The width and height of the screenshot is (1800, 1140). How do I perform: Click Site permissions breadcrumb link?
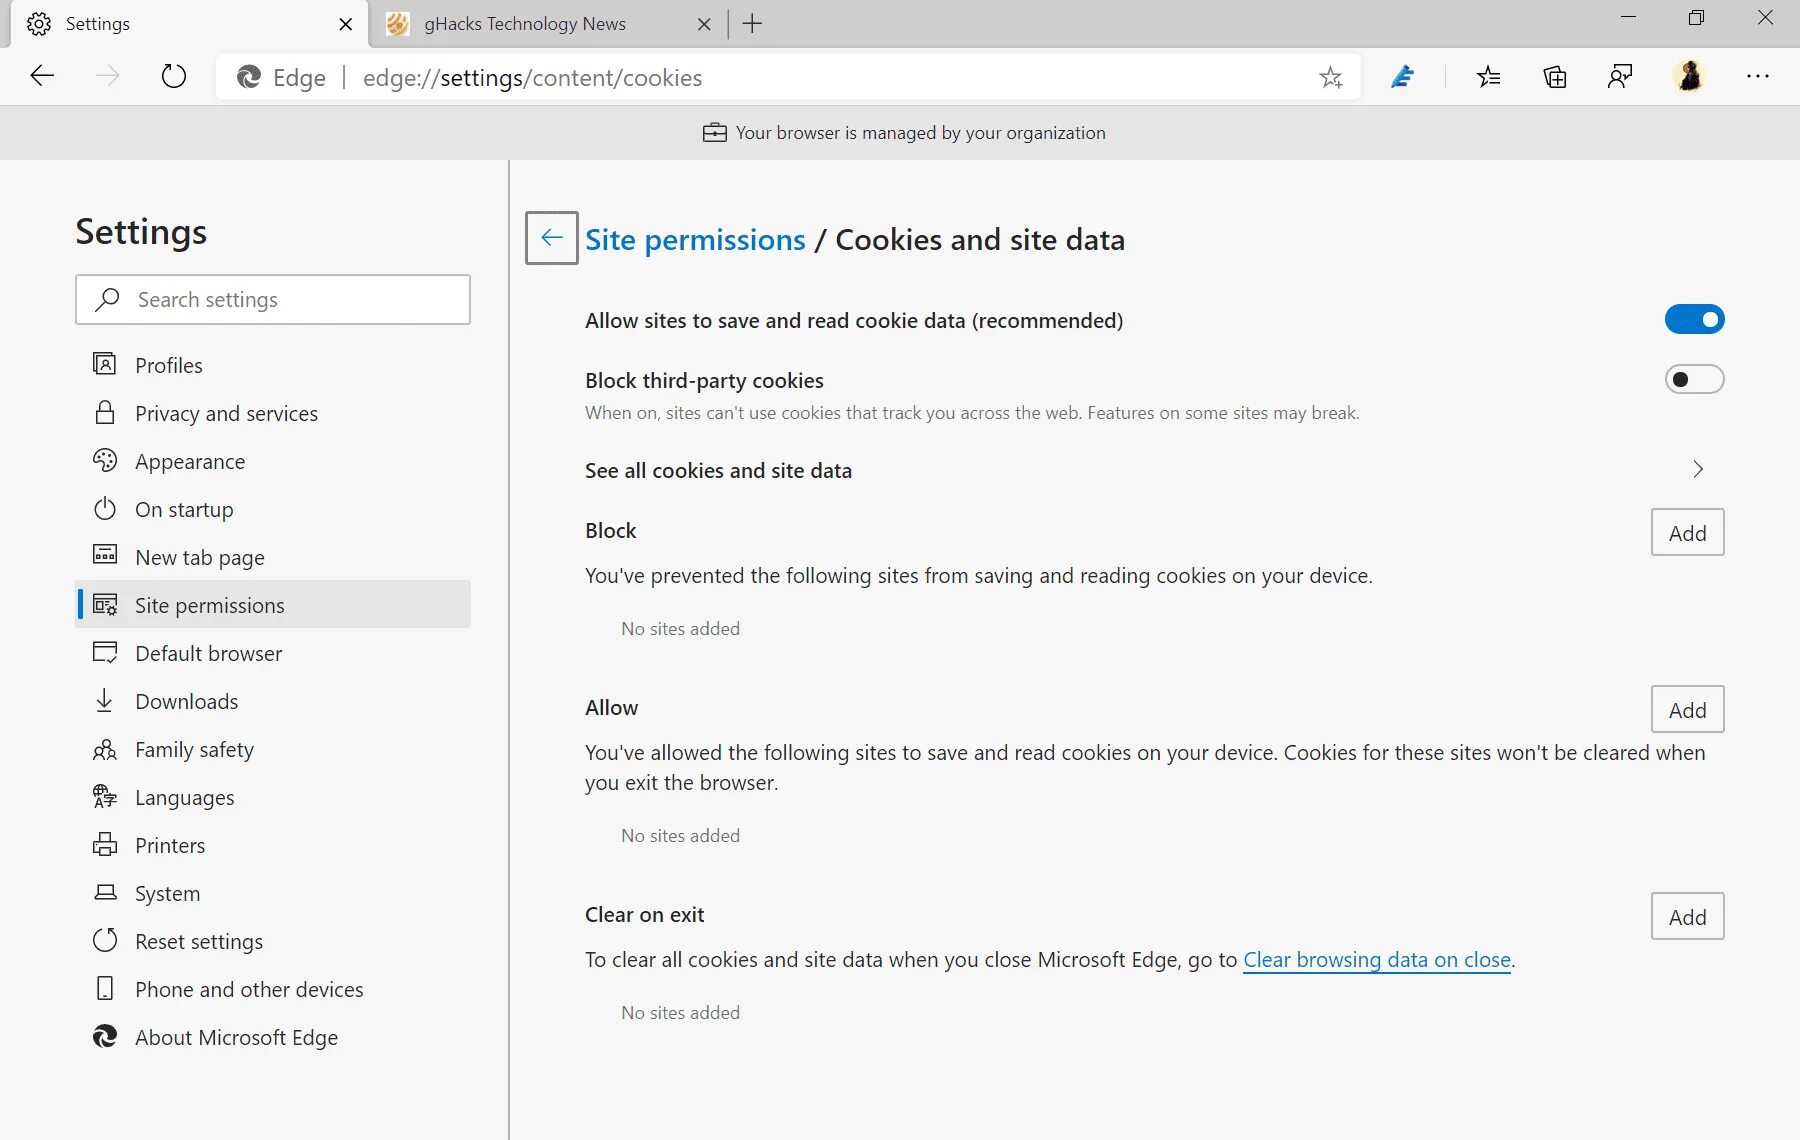(x=695, y=240)
